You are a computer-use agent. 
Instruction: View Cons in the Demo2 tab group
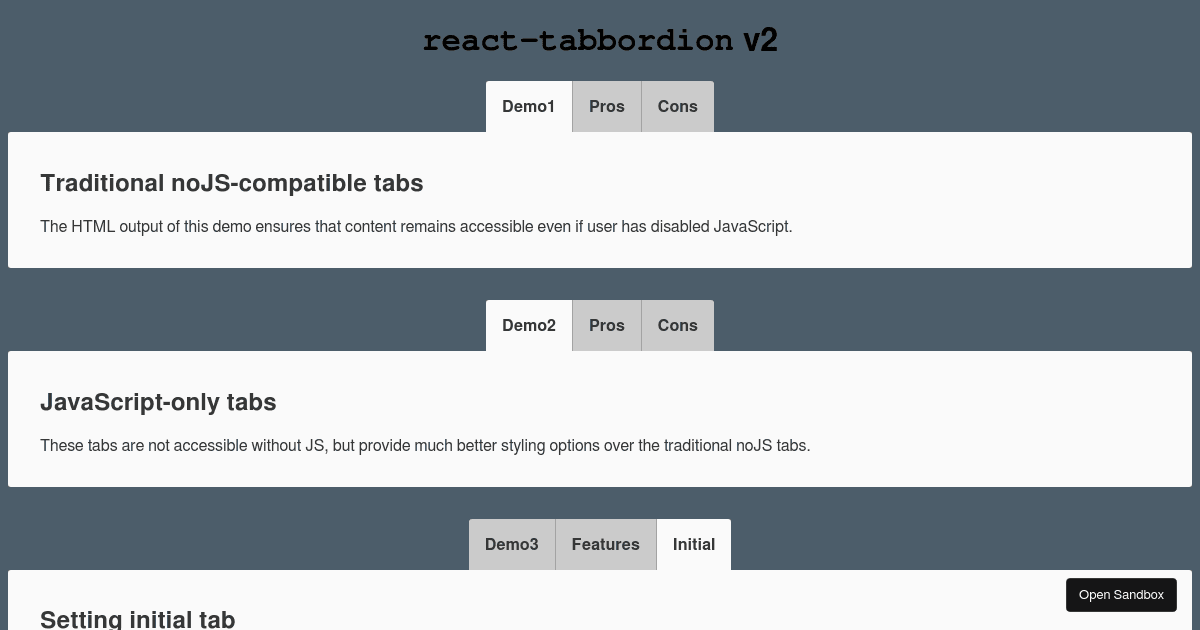point(677,325)
